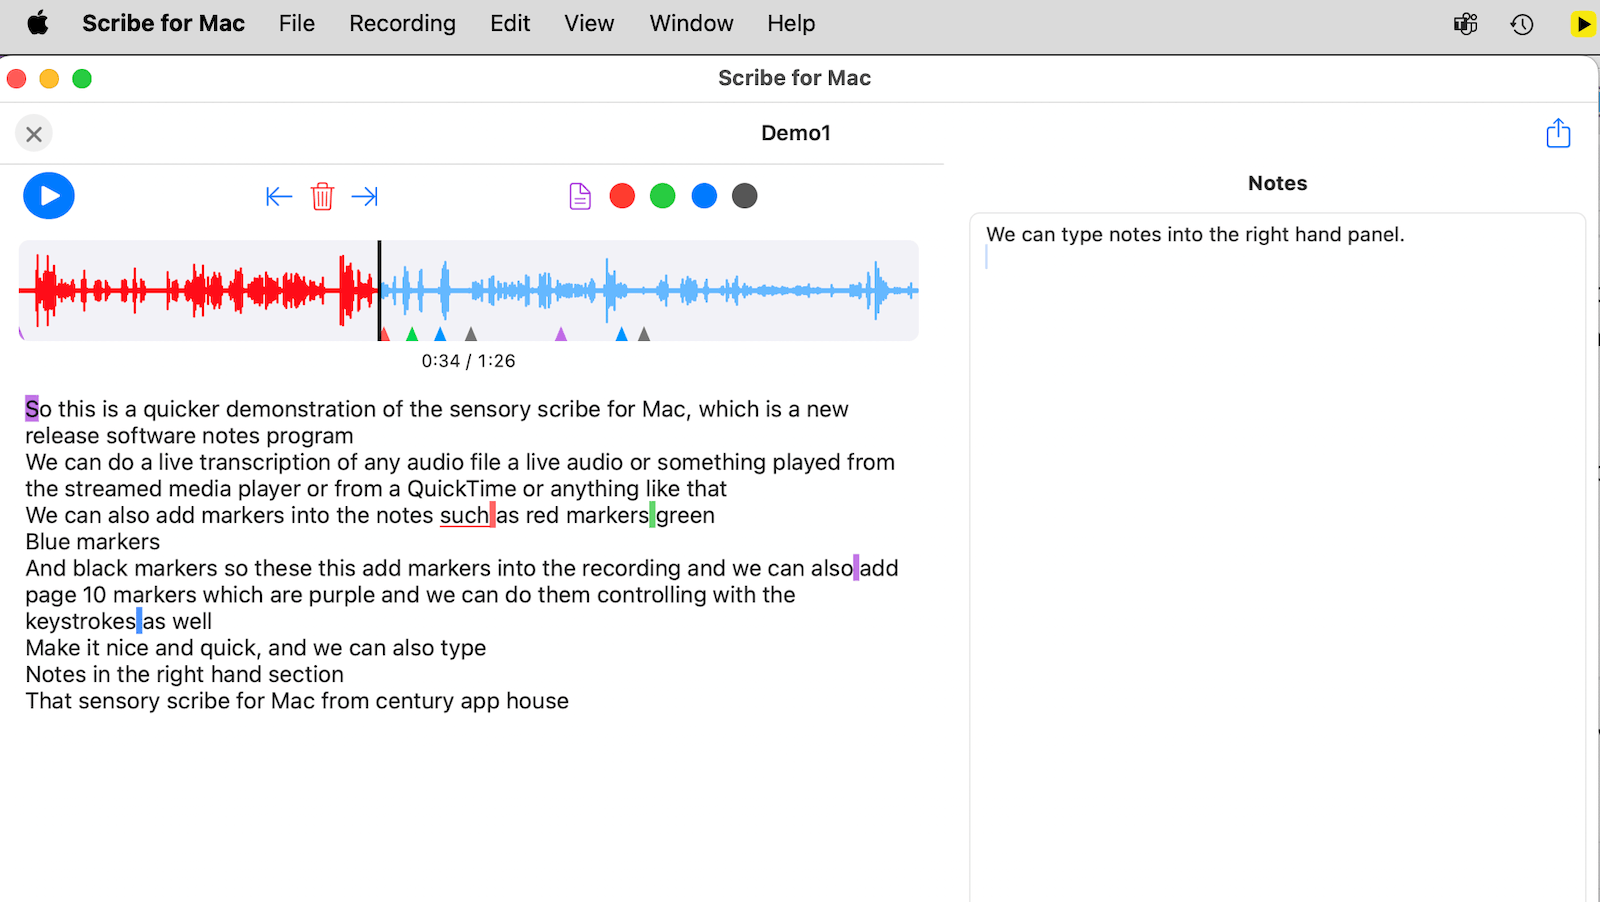Open the Time Machine status menu
This screenshot has width=1600, height=902.
(1521, 23)
